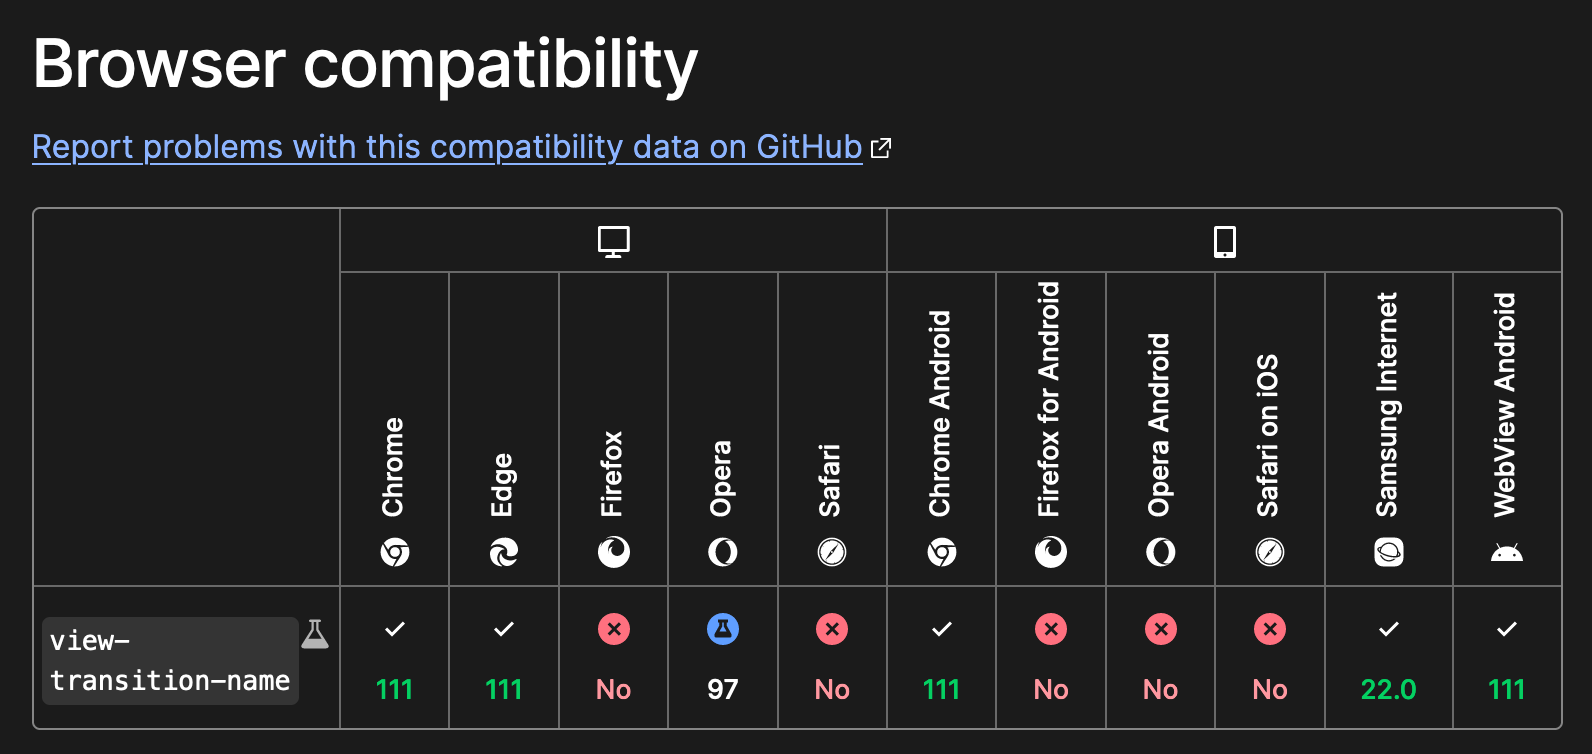Click the desktop Opera logo icon
Image resolution: width=1592 pixels, height=754 pixels.
tap(723, 552)
